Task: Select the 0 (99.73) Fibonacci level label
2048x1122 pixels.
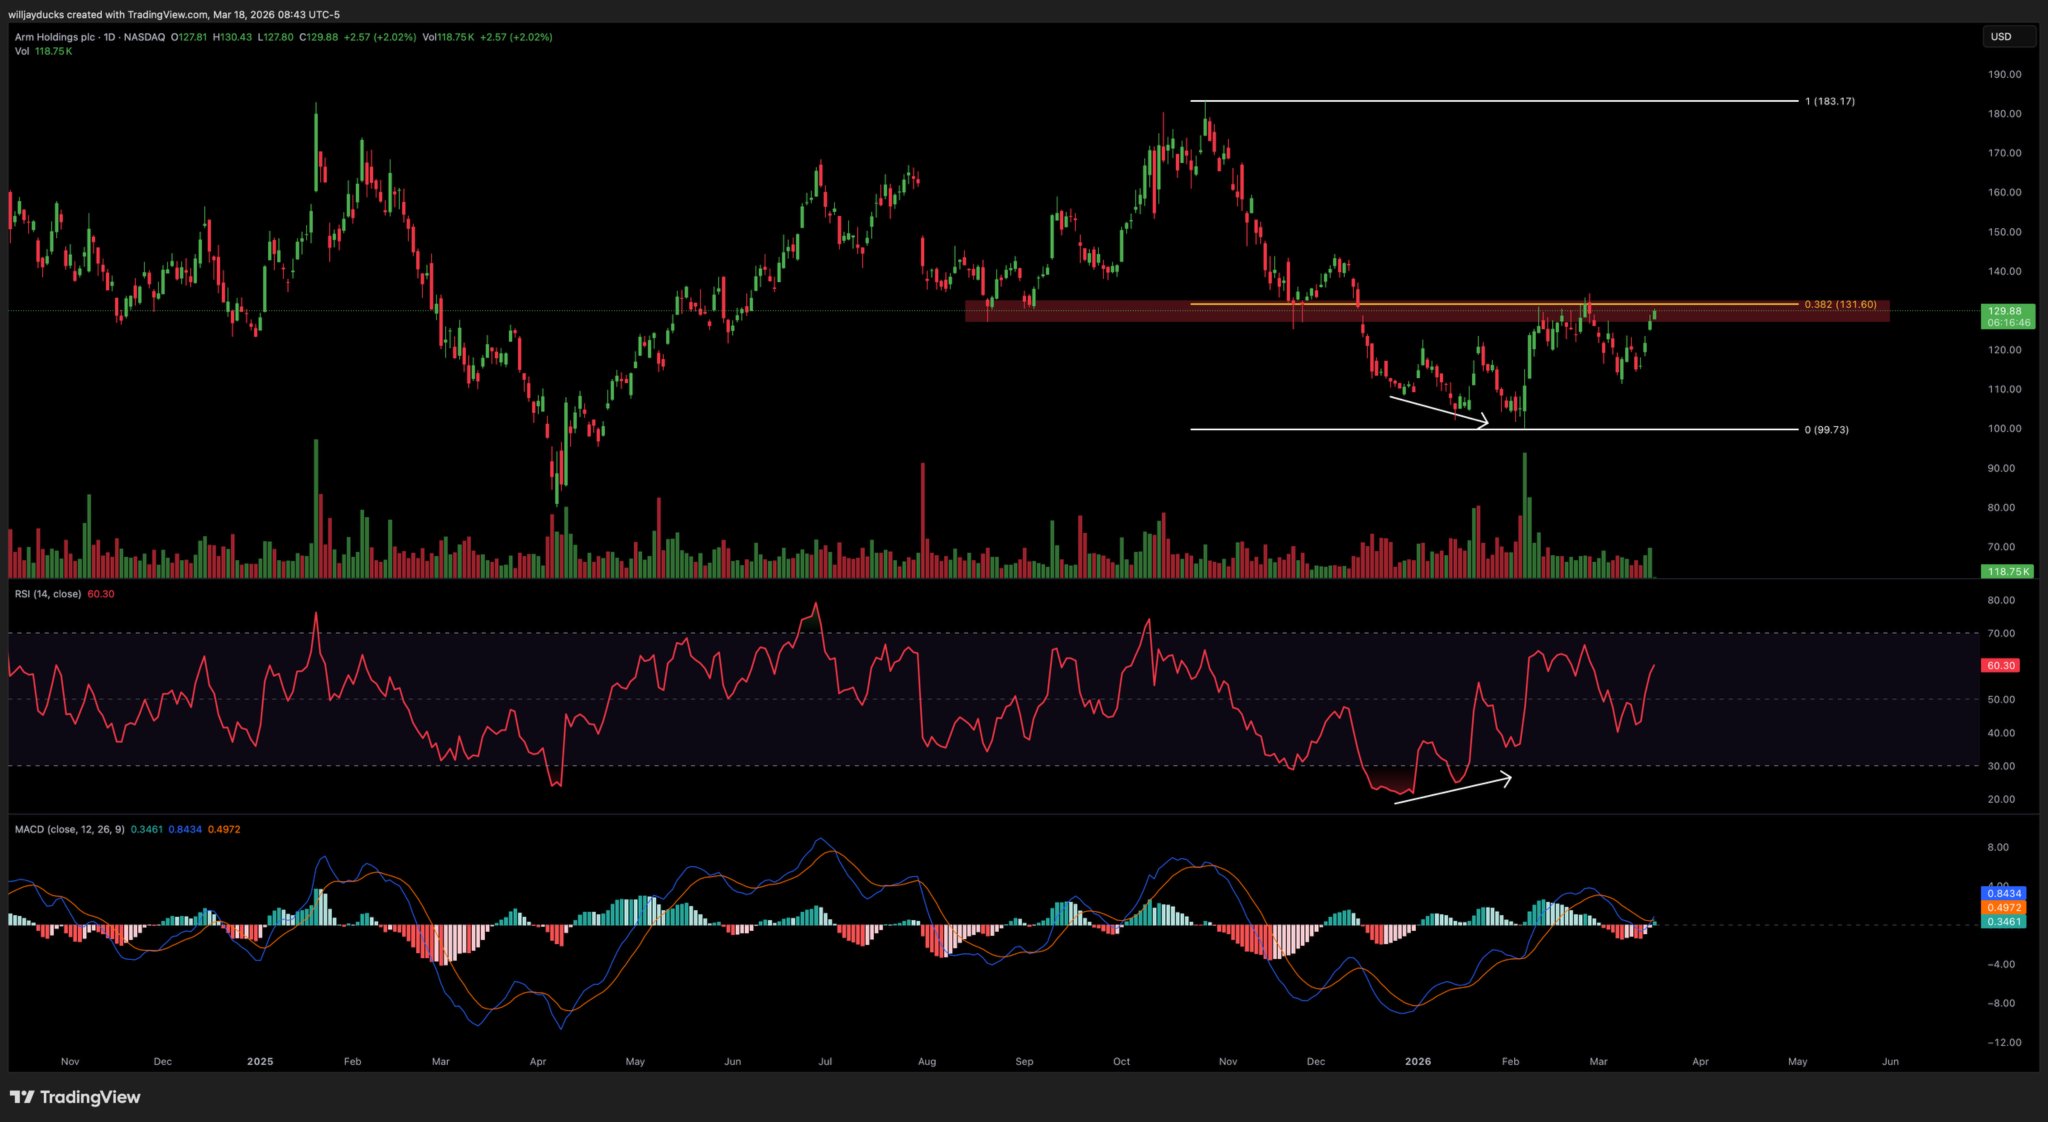Action: point(1826,430)
